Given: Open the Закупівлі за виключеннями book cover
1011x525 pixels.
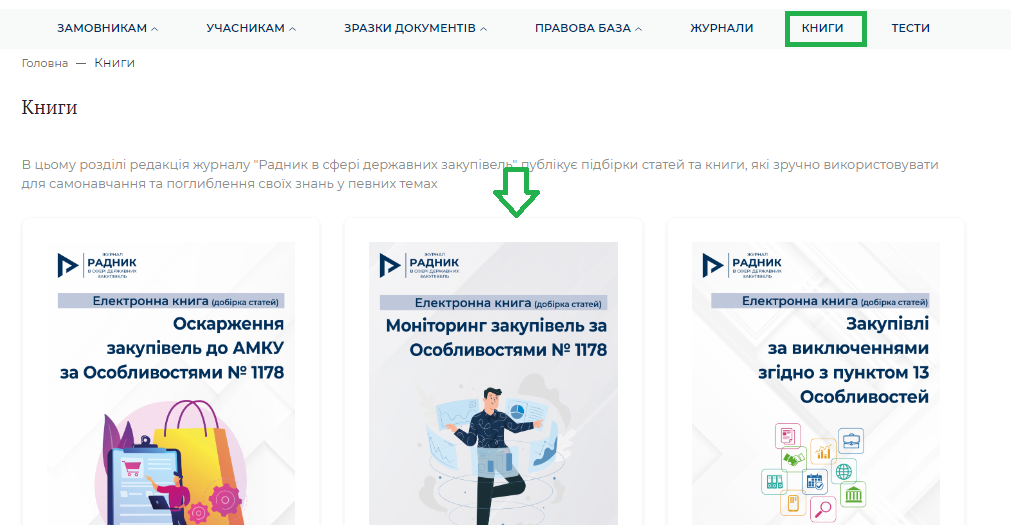Looking at the screenshot, I should click(816, 384).
